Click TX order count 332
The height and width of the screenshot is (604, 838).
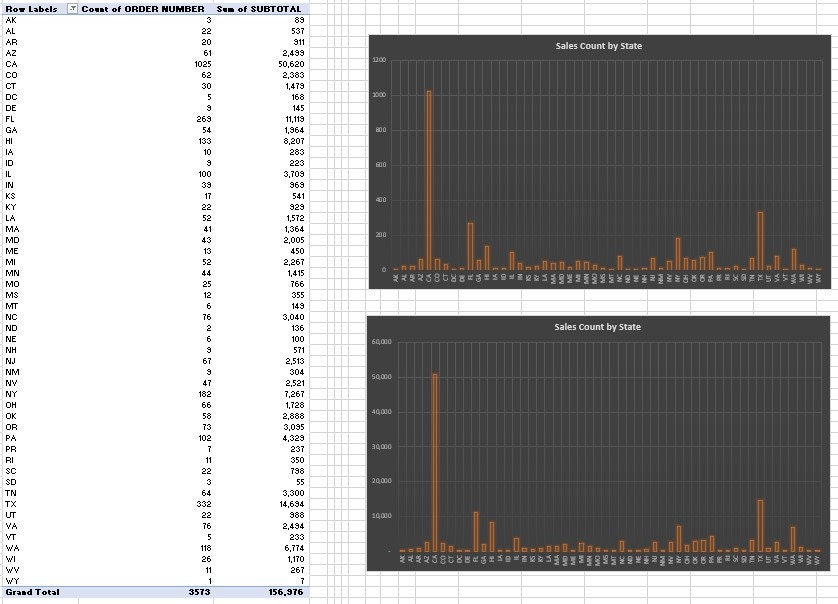[204, 504]
